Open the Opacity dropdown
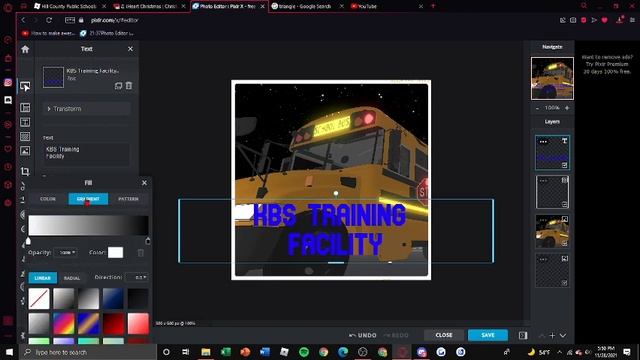The image size is (640, 360). (66, 253)
